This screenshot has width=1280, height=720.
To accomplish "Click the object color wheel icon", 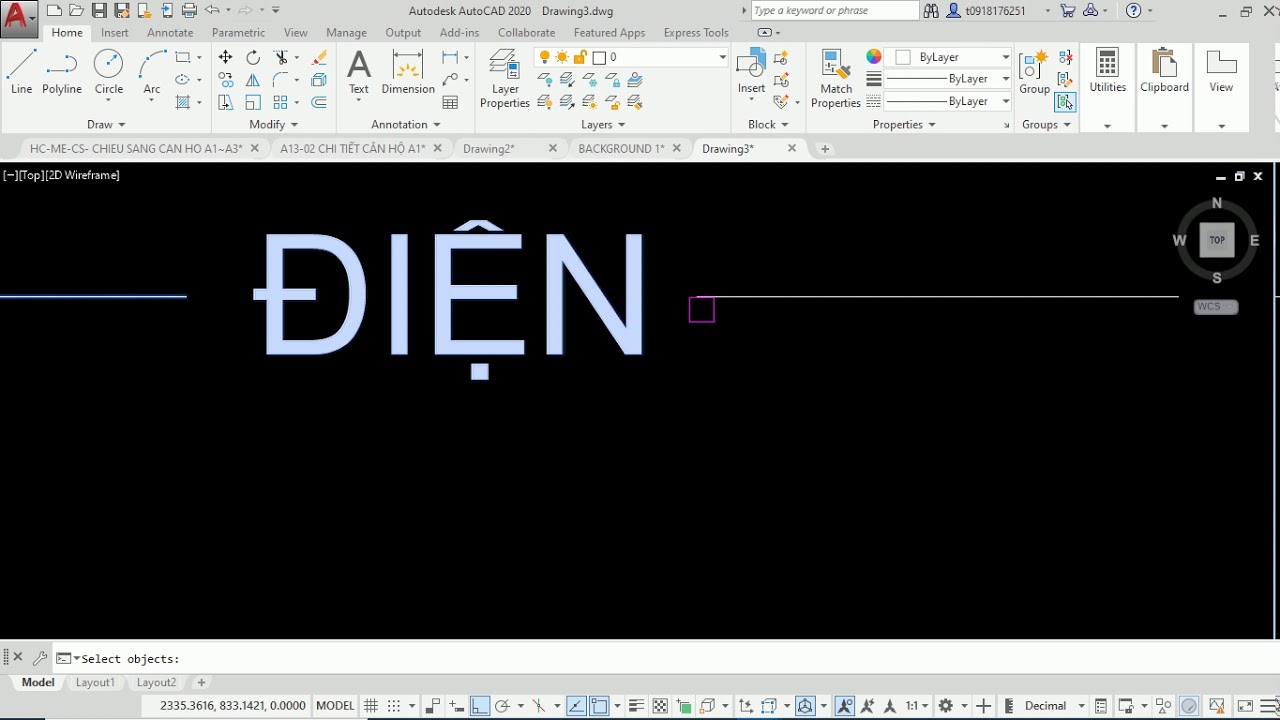I will pos(874,57).
